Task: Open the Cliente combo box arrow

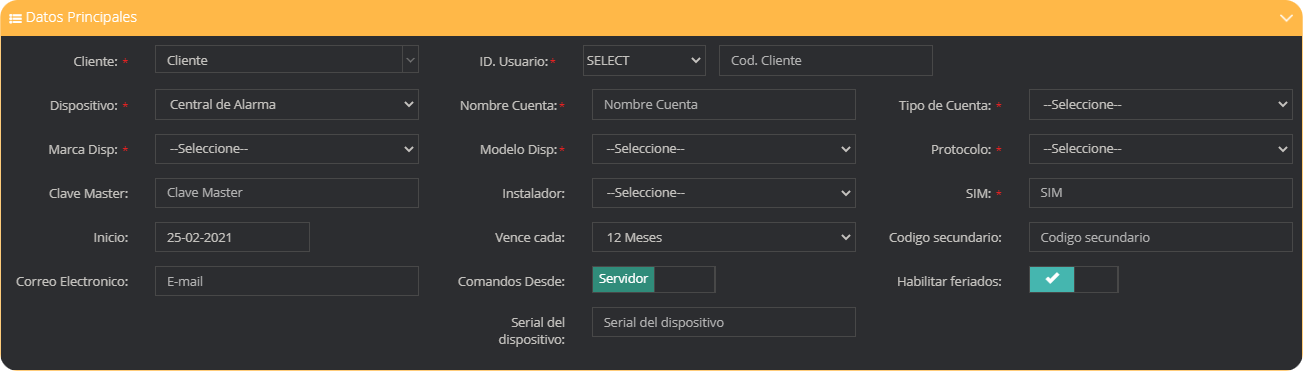Action: point(410,60)
